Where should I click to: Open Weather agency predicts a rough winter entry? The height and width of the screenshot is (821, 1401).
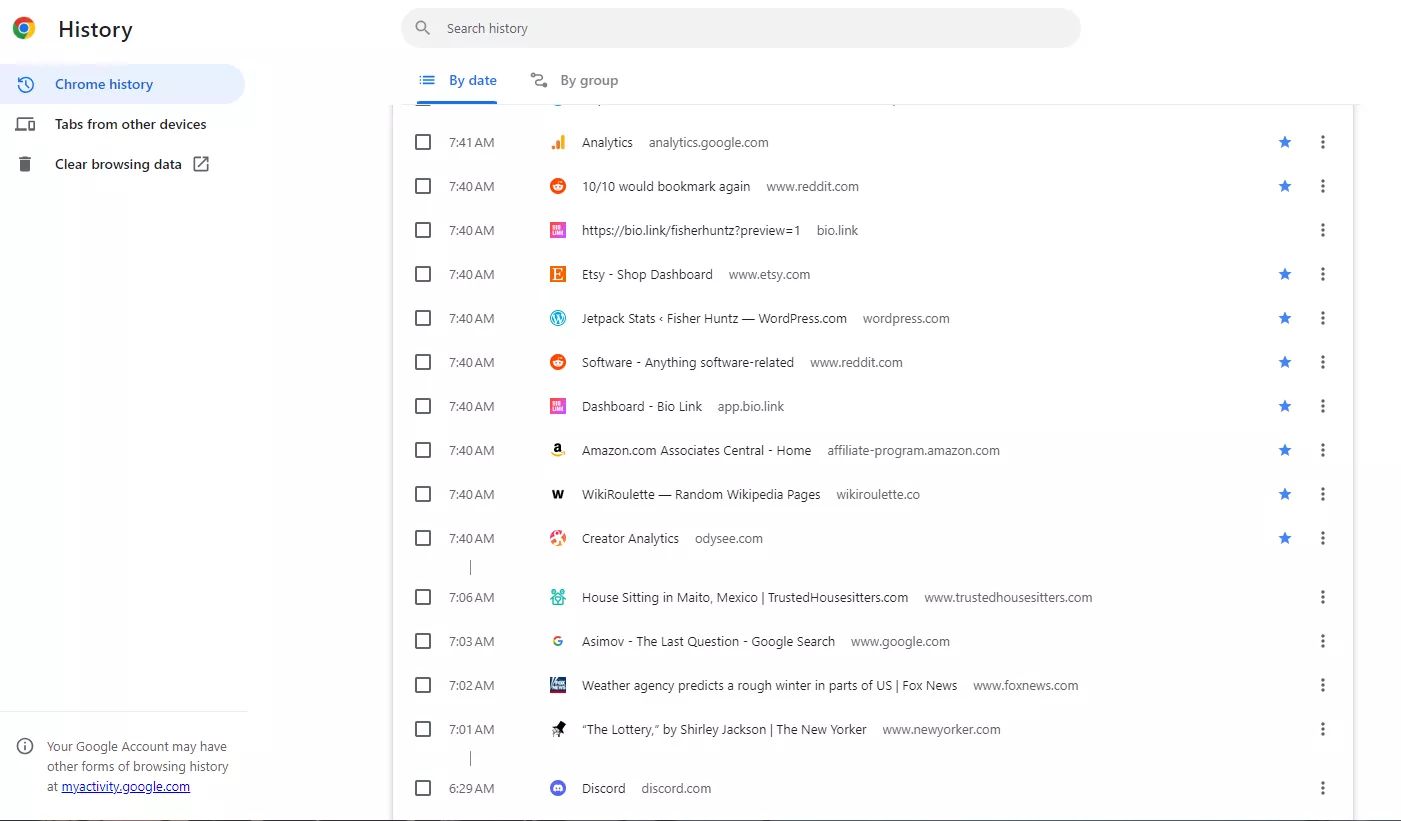[x=769, y=685]
